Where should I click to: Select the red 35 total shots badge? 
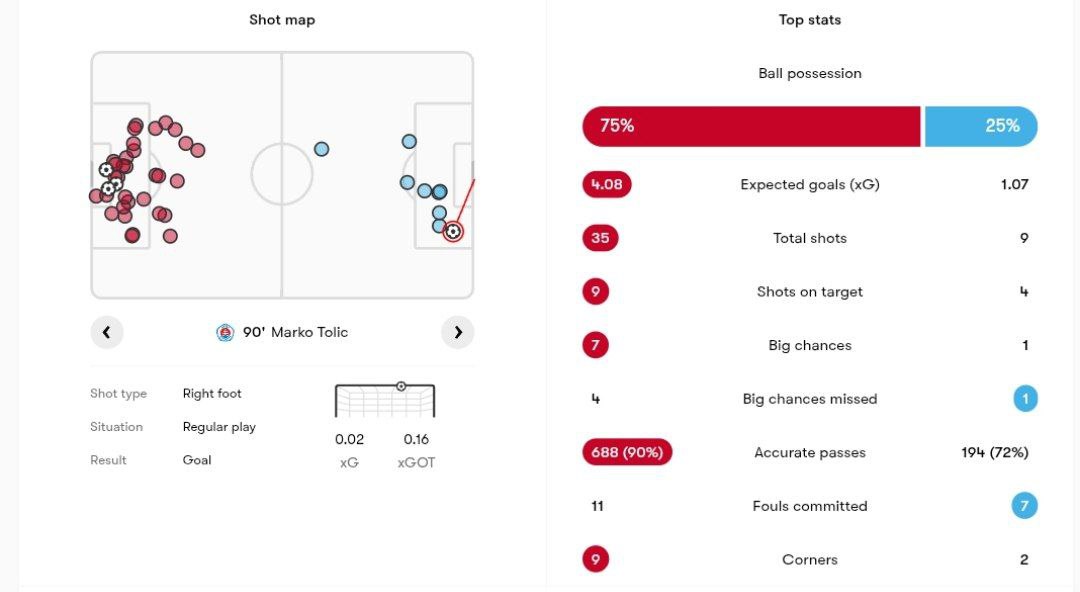(600, 238)
